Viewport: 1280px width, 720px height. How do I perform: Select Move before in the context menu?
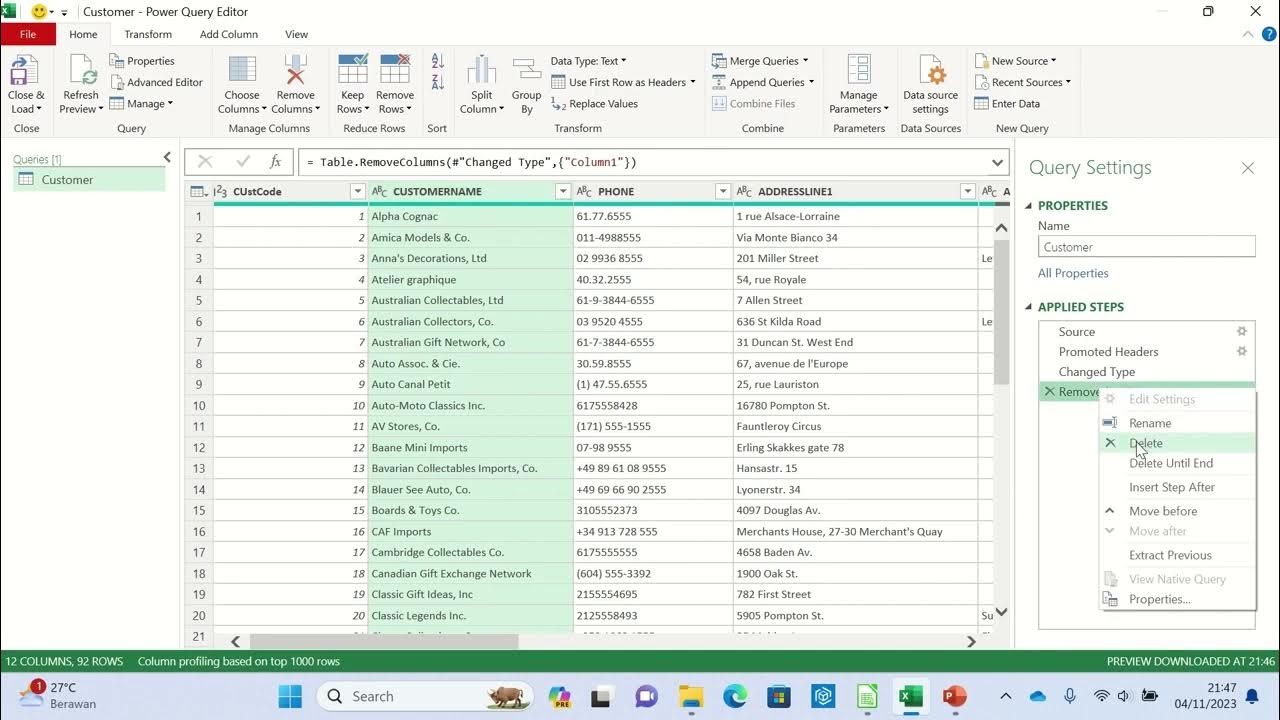tap(1177, 511)
